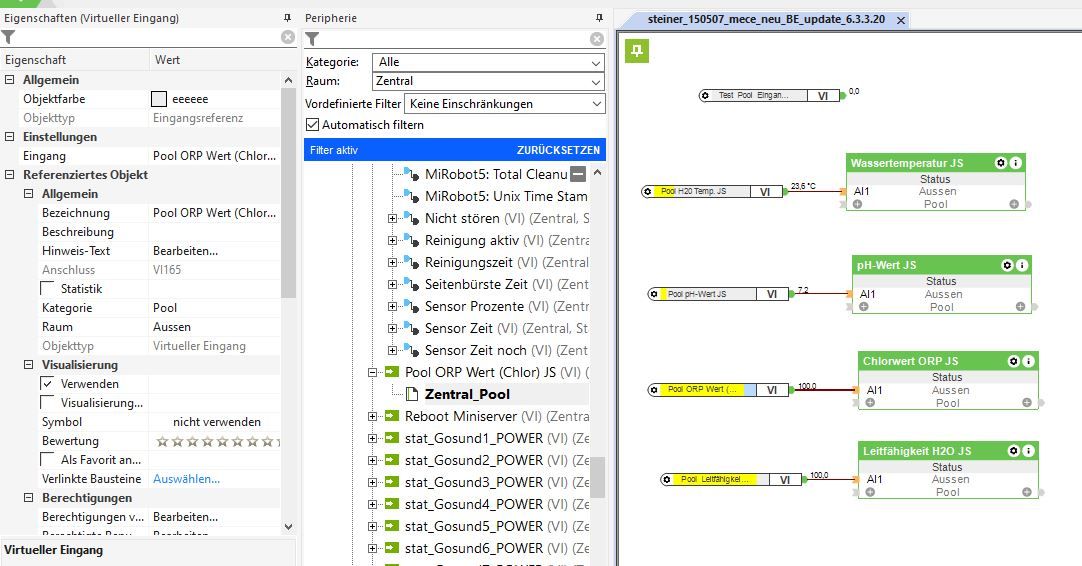1082x566 pixels.
Task: Click gear icon on Test Pool Eingang input
Action: coord(705,96)
